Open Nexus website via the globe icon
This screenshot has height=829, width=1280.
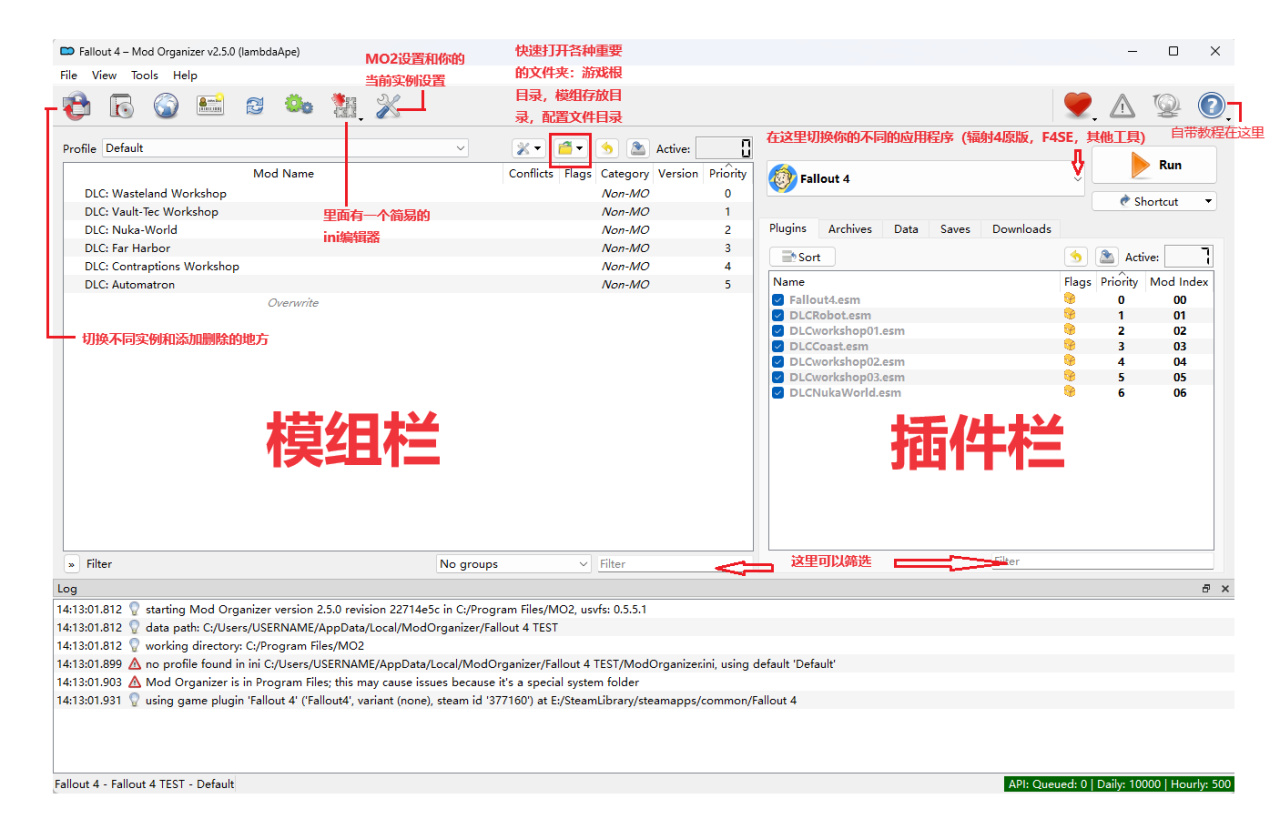(166, 105)
